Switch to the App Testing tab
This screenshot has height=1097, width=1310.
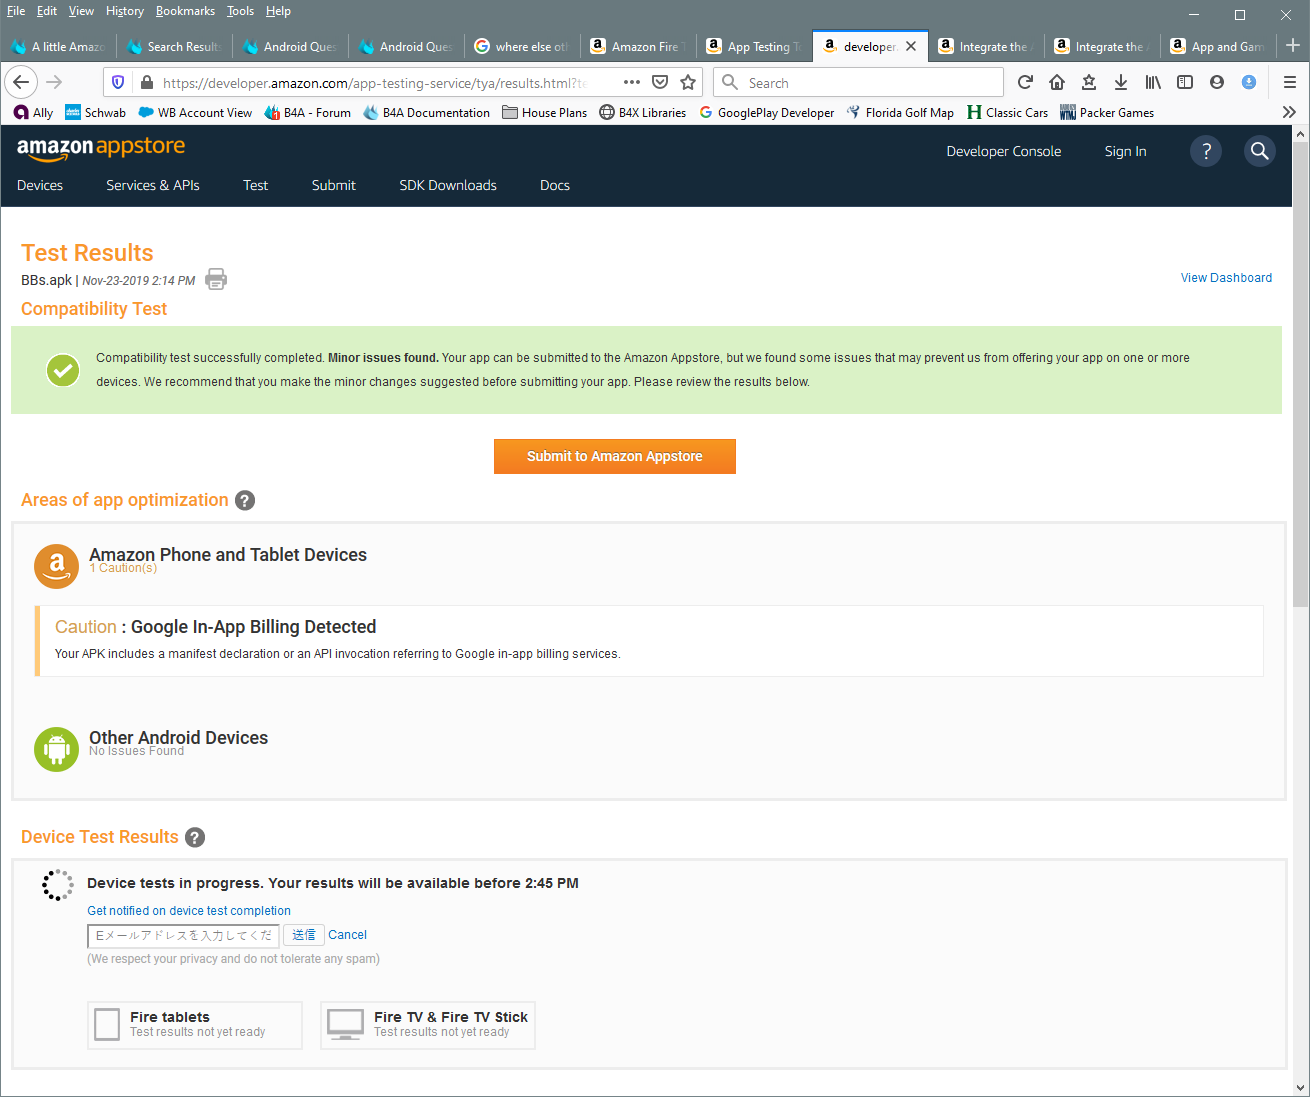754,46
